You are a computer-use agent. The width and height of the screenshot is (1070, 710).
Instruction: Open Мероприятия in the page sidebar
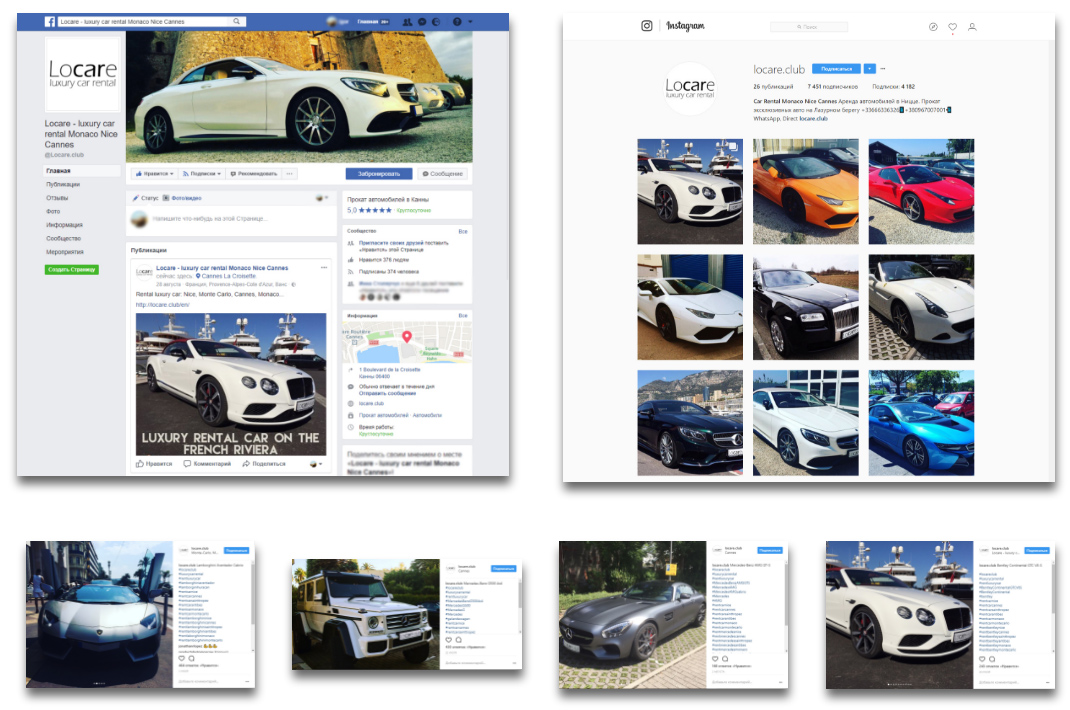click(x=65, y=252)
